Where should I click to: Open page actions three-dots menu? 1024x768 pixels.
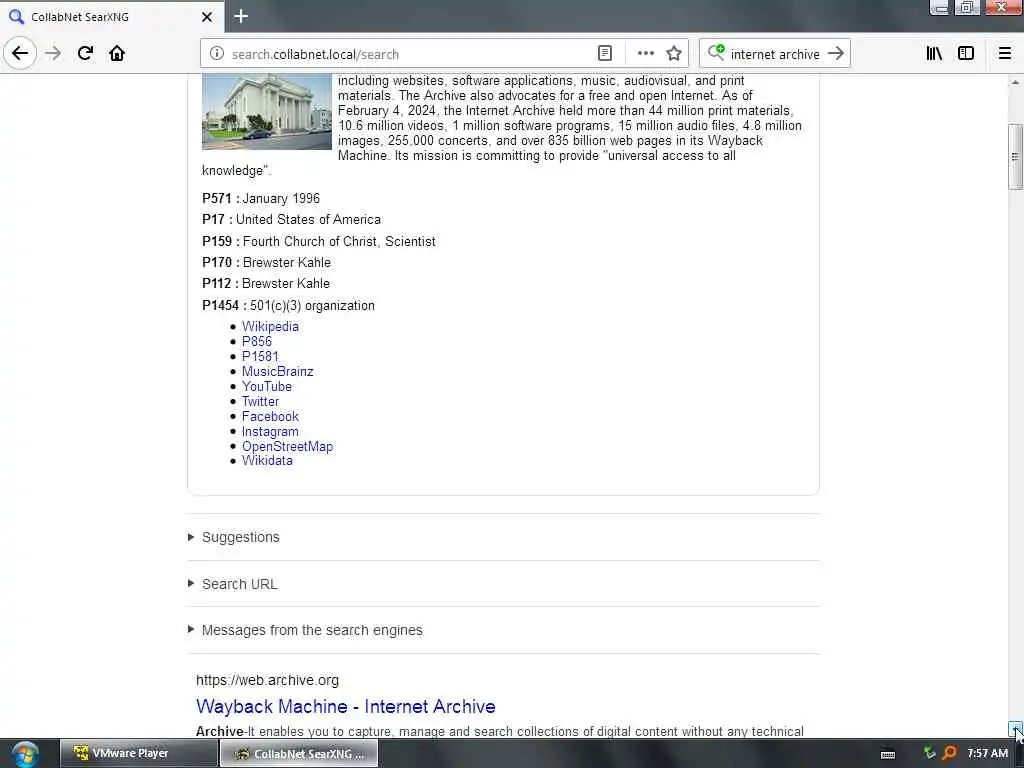(645, 54)
